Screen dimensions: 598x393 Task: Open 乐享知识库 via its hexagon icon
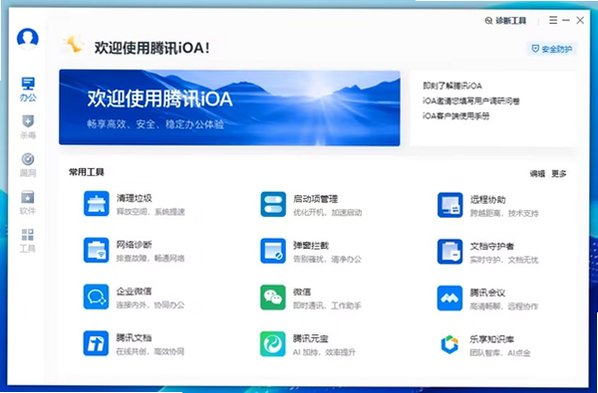tap(450, 345)
